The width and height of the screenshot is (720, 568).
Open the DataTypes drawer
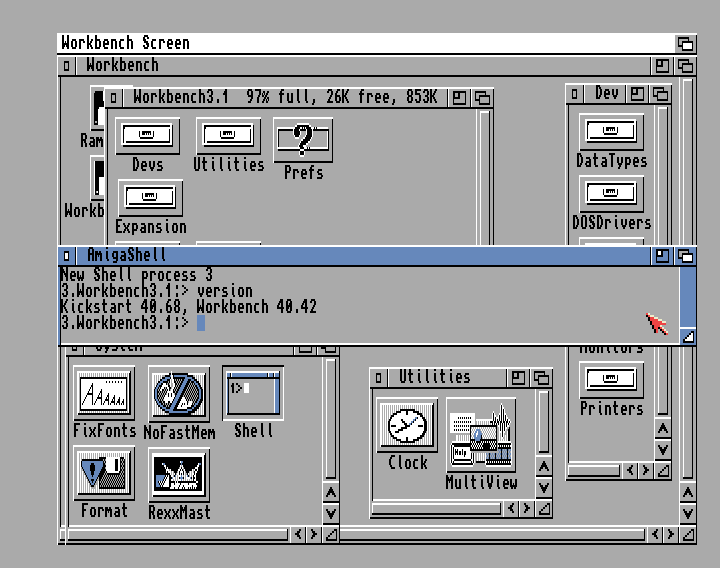click(x=611, y=132)
